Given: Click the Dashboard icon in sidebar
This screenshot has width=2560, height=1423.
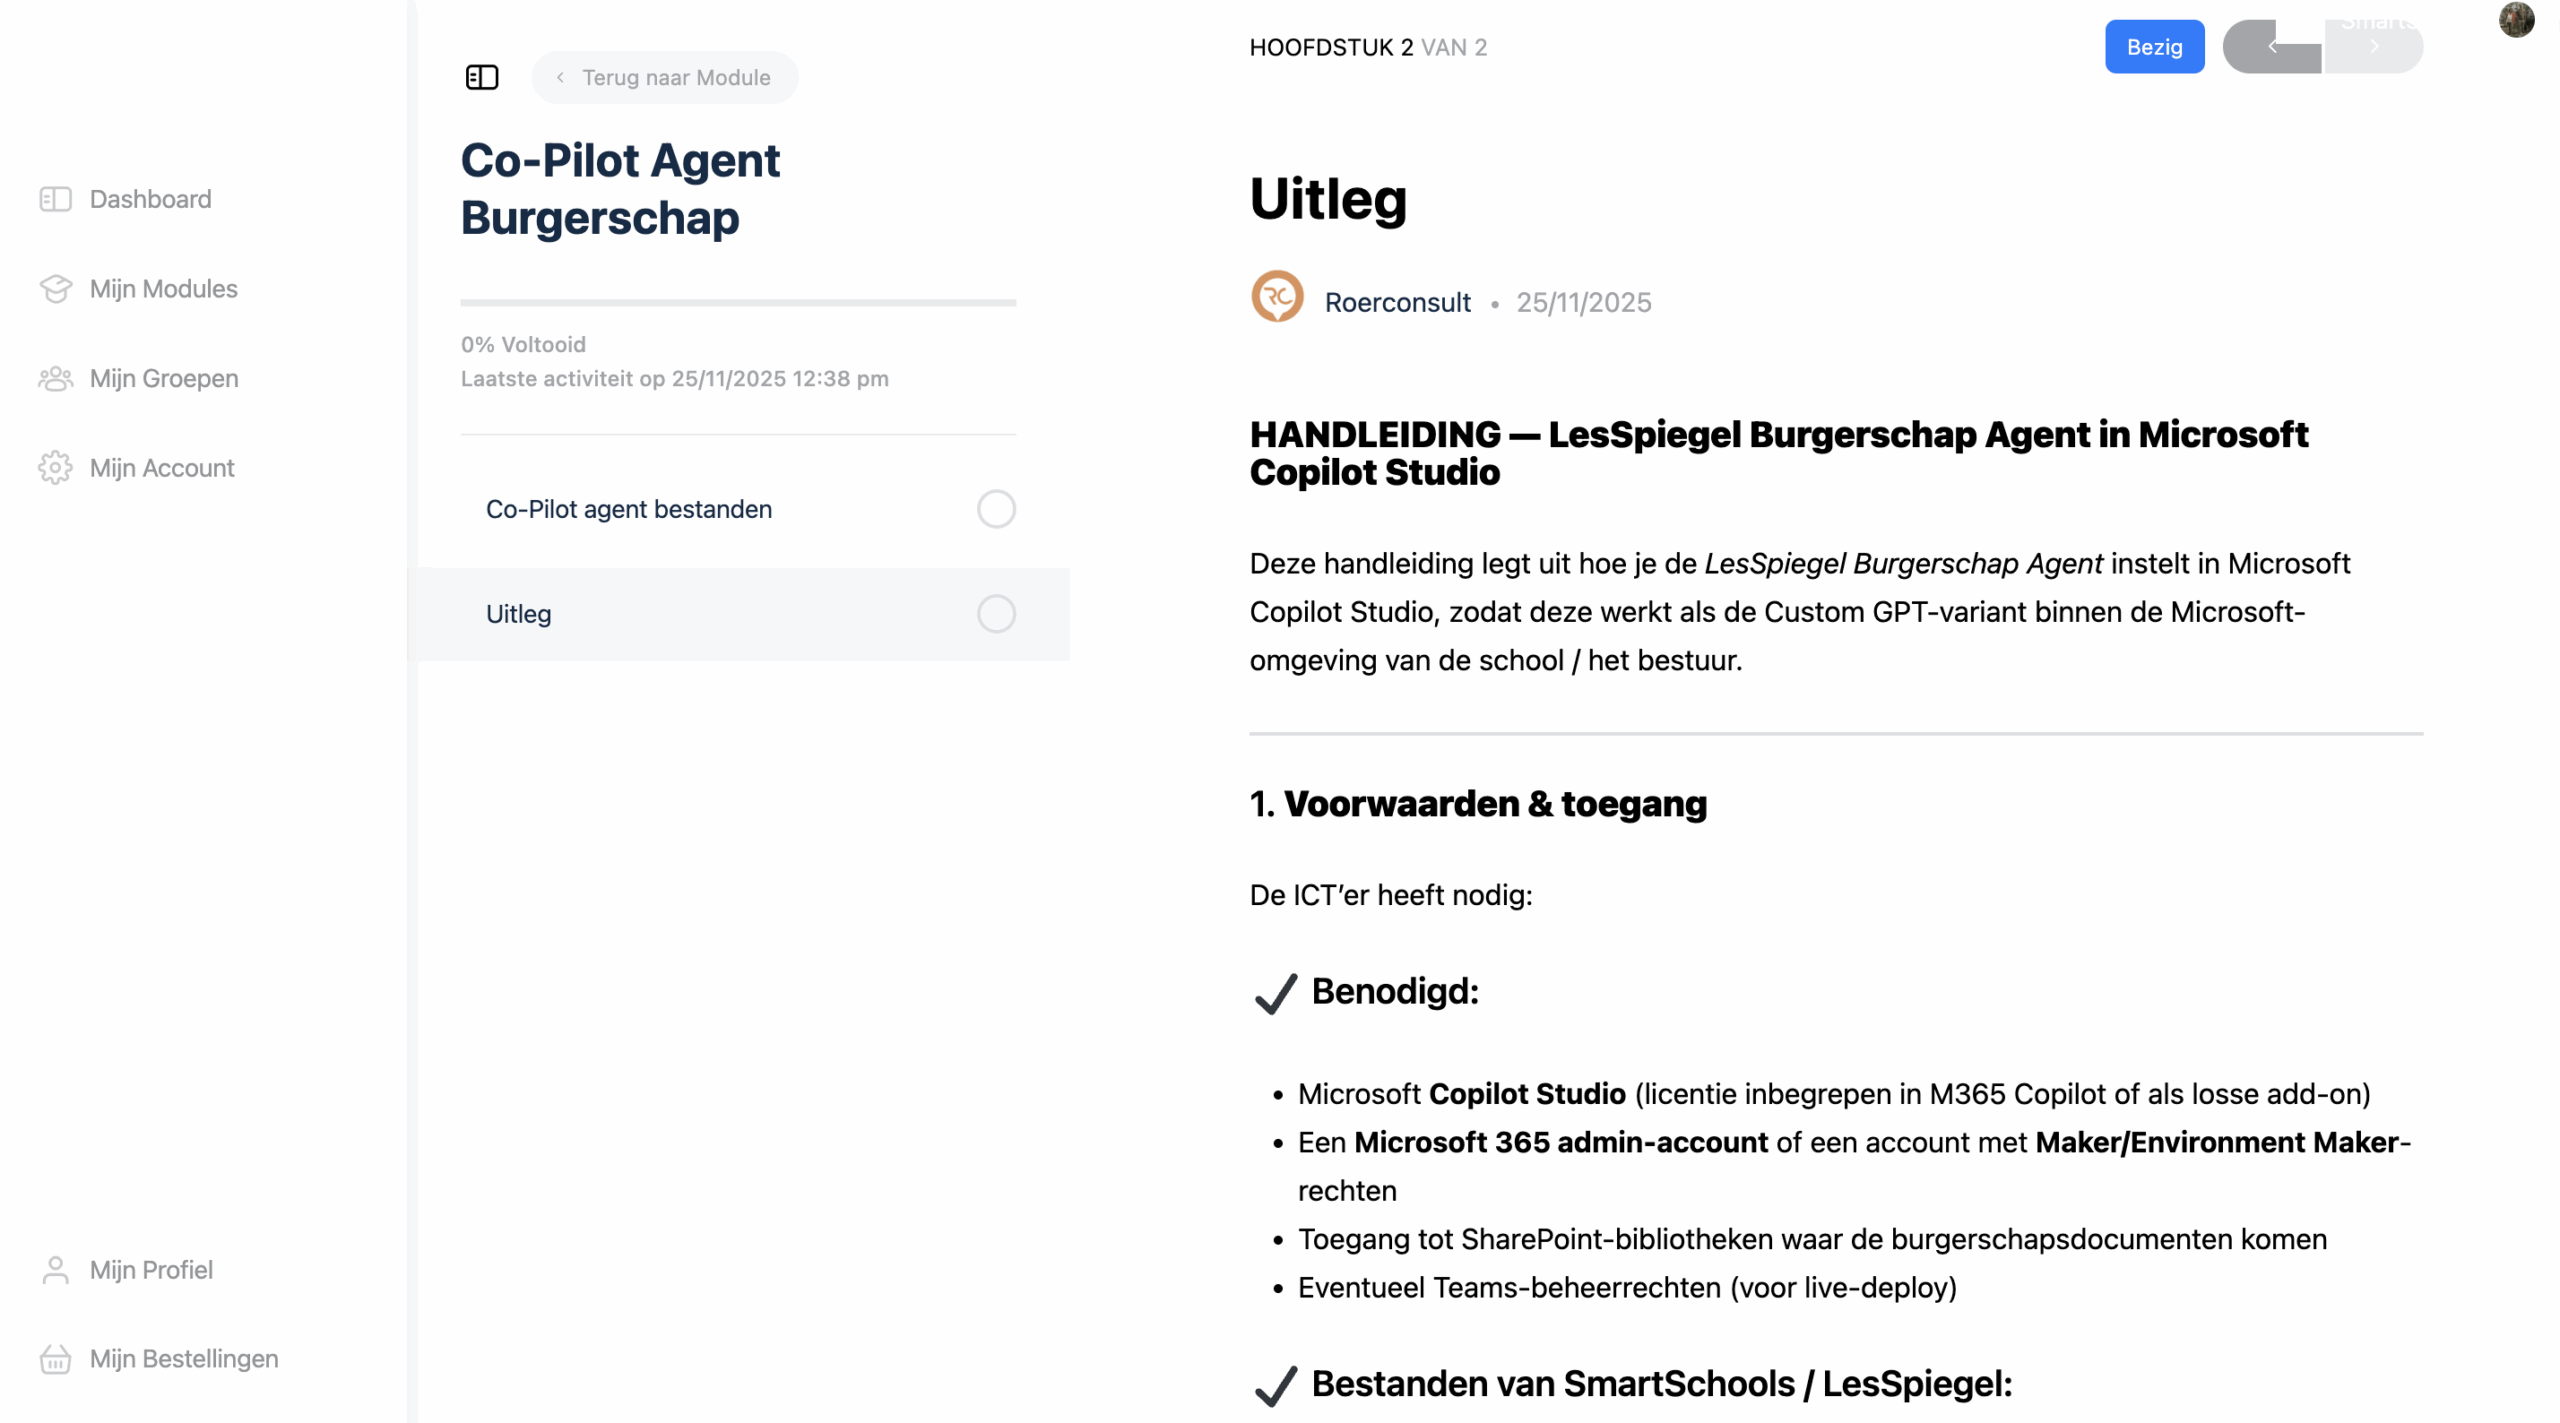Looking at the screenshot, I should tap(56, 199).
